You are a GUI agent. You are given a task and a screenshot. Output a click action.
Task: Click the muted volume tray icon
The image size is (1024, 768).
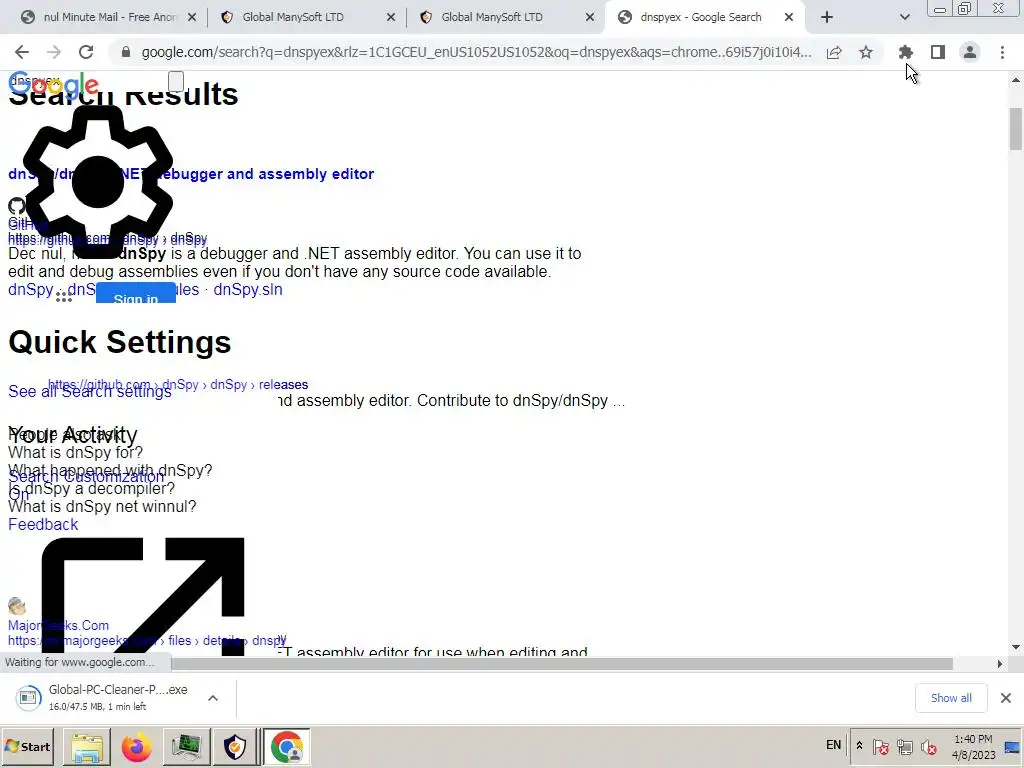point(928,746)
